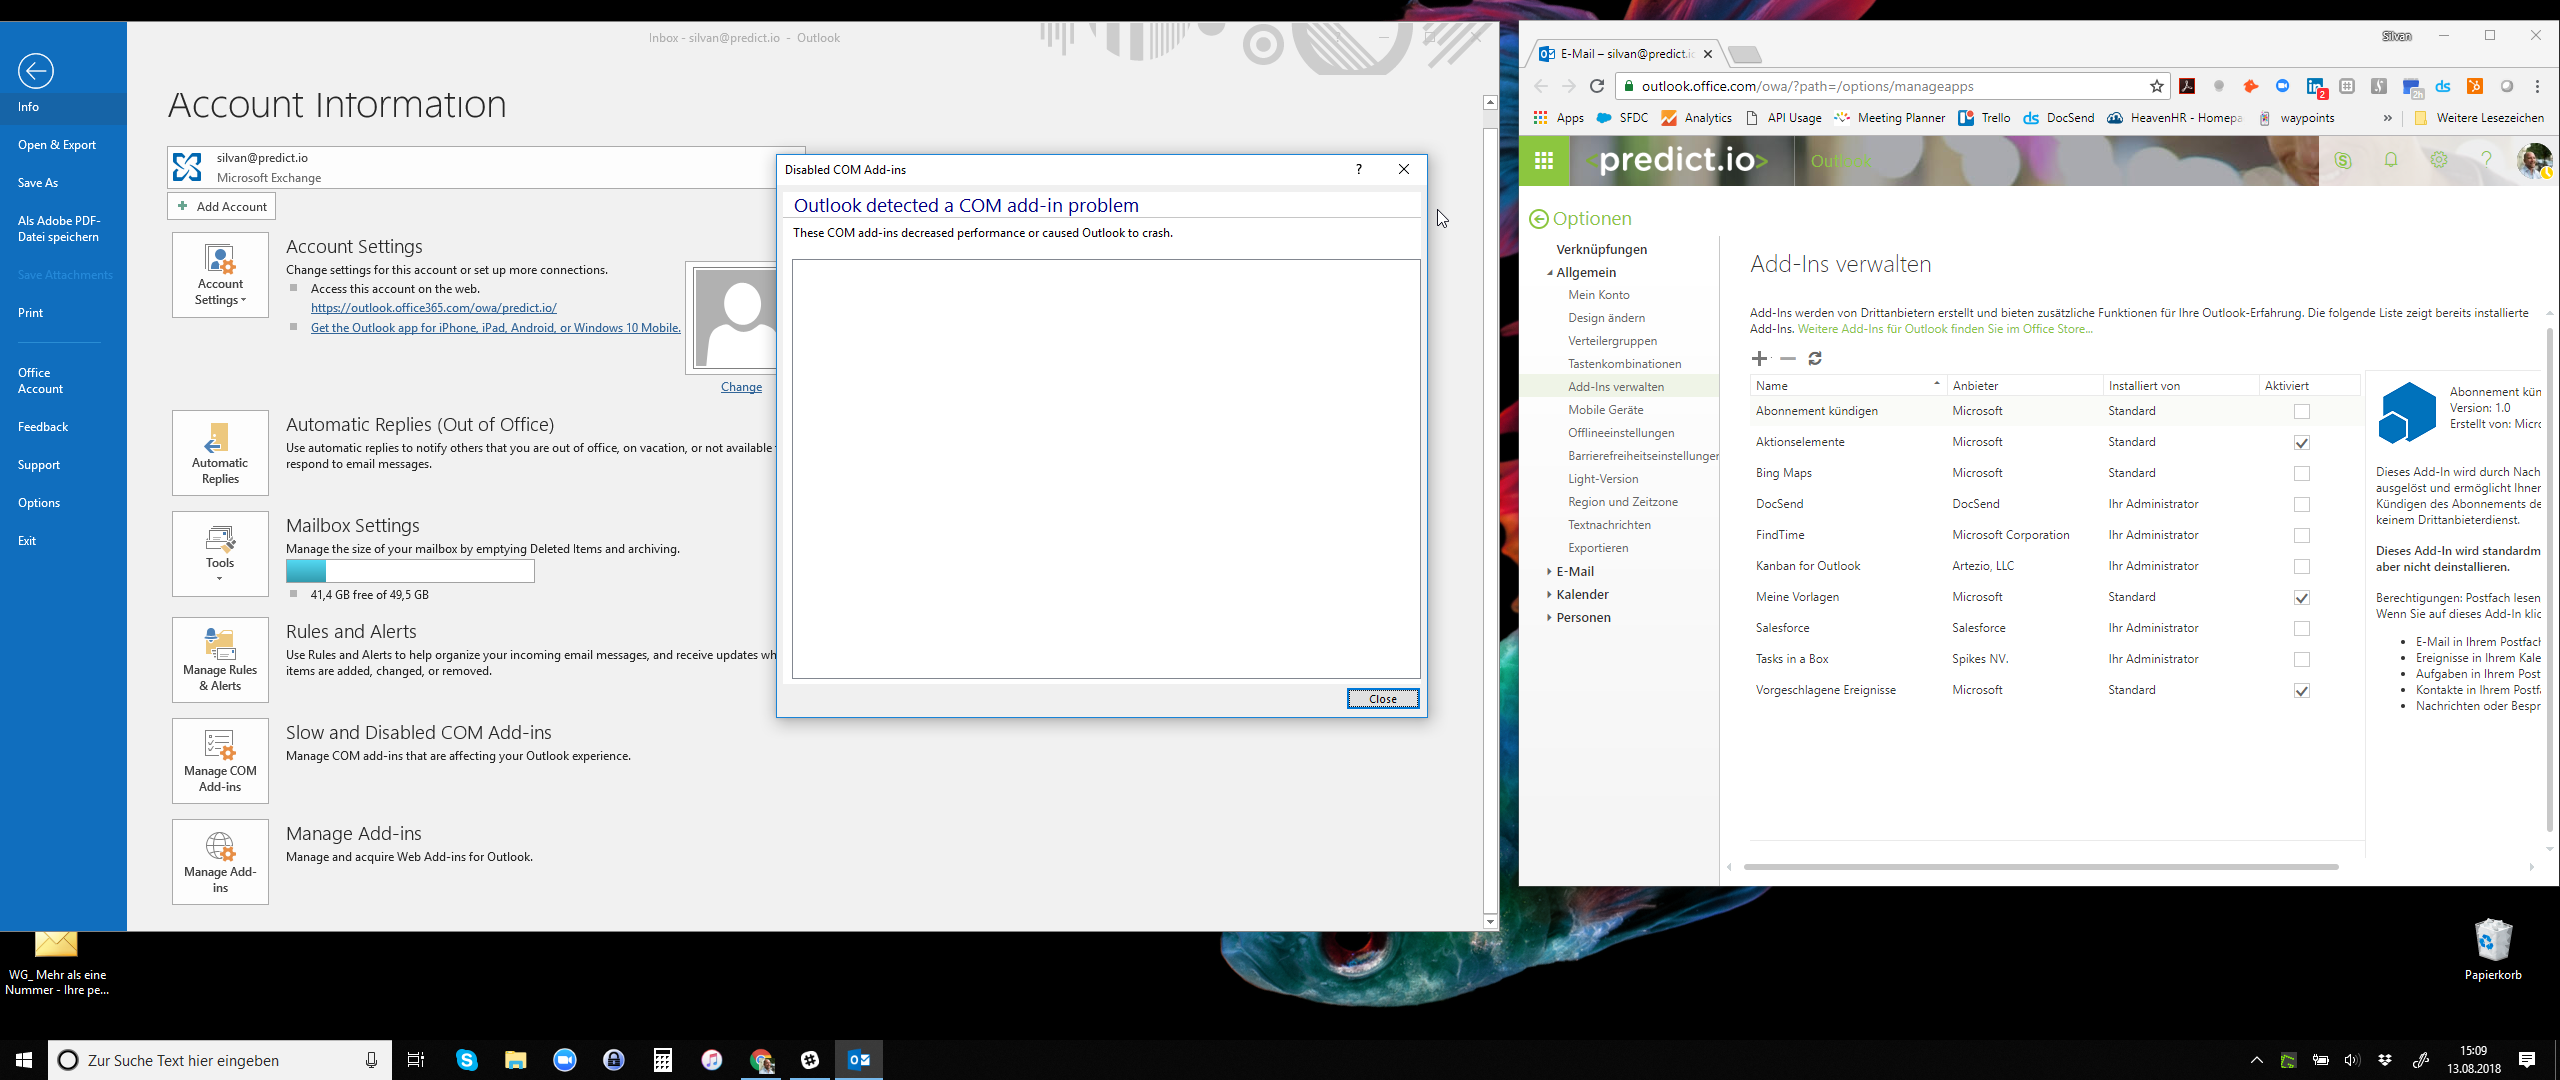Open the outlook.office365.com OWA link
2560x1080 pixels.
(x=433, y=308)
